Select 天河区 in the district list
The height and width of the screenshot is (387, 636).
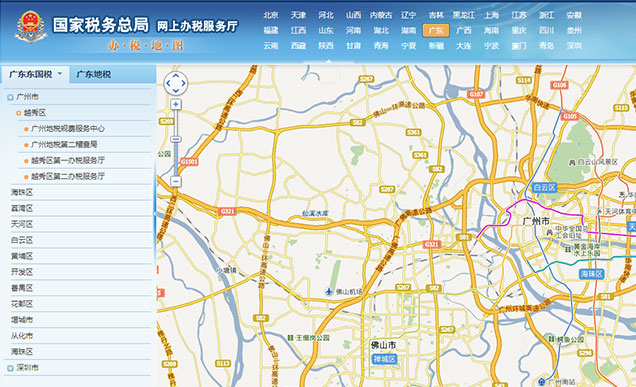point(22,224)
